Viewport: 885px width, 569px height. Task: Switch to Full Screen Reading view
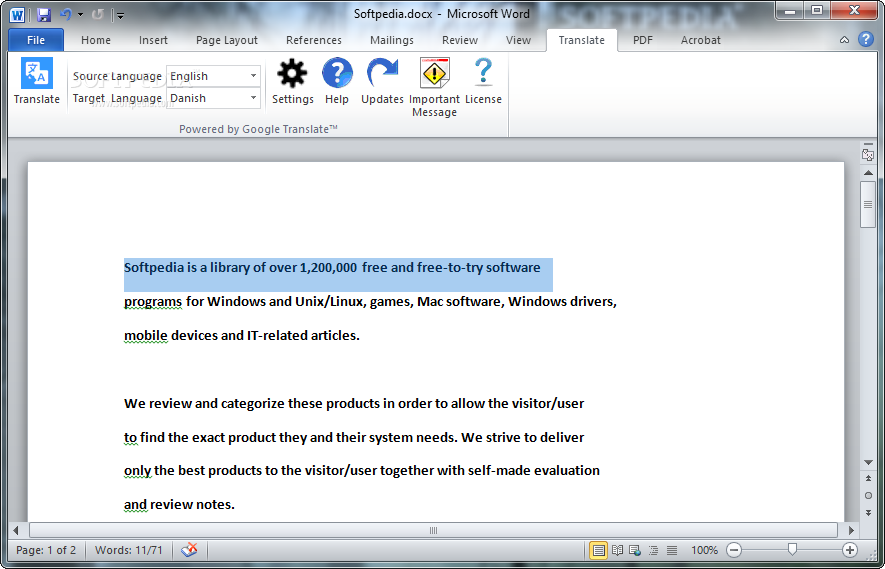click(617, 550)
